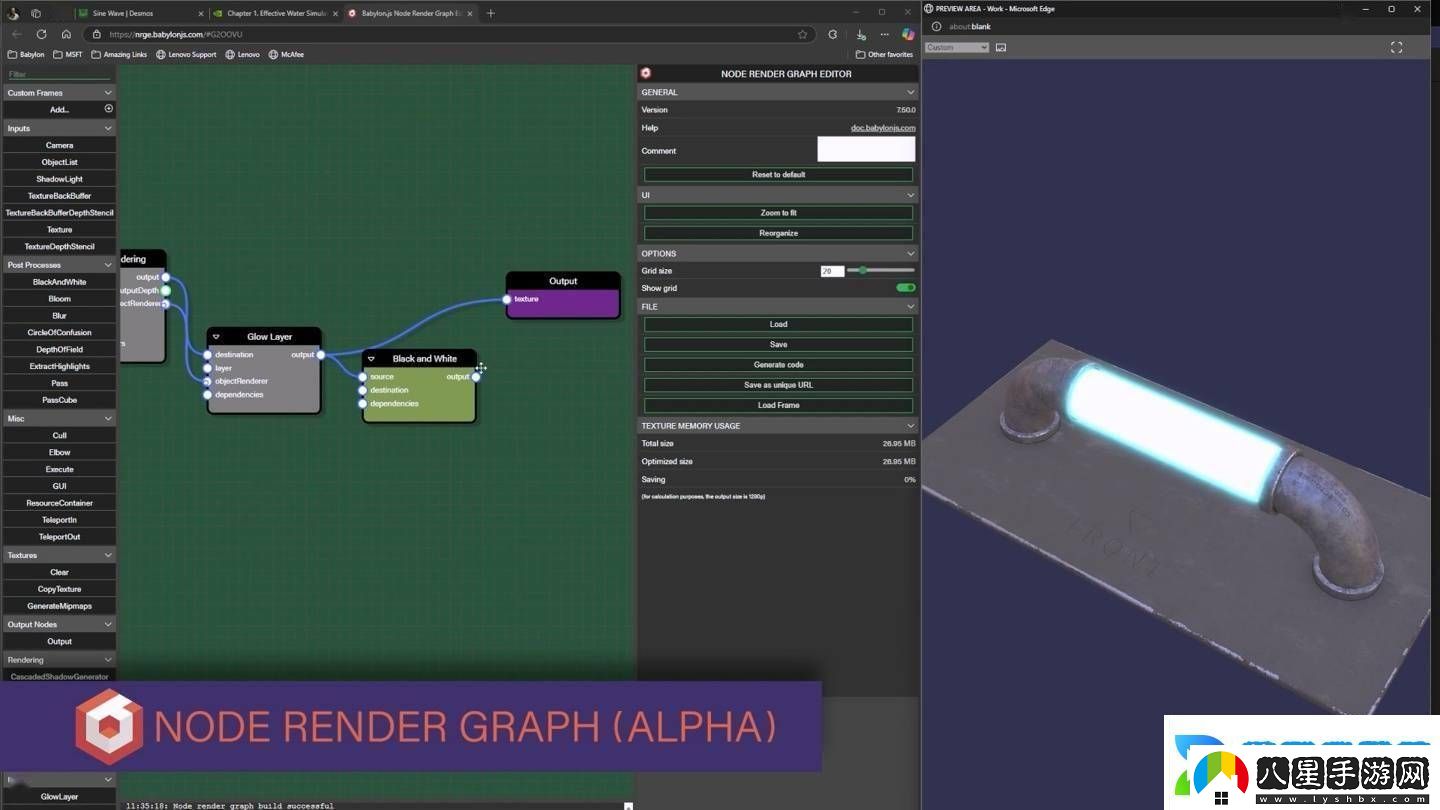Bookmark page with the star icon
The image size is (1440, 810).
tap(802, 34)
